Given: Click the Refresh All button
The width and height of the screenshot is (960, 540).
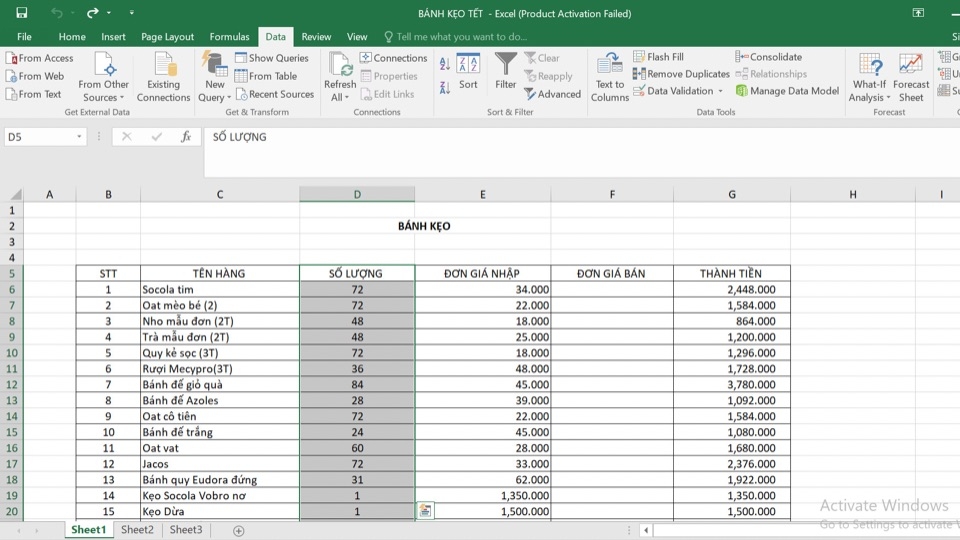Looking at the screenshot, I should tap(340, 77).
